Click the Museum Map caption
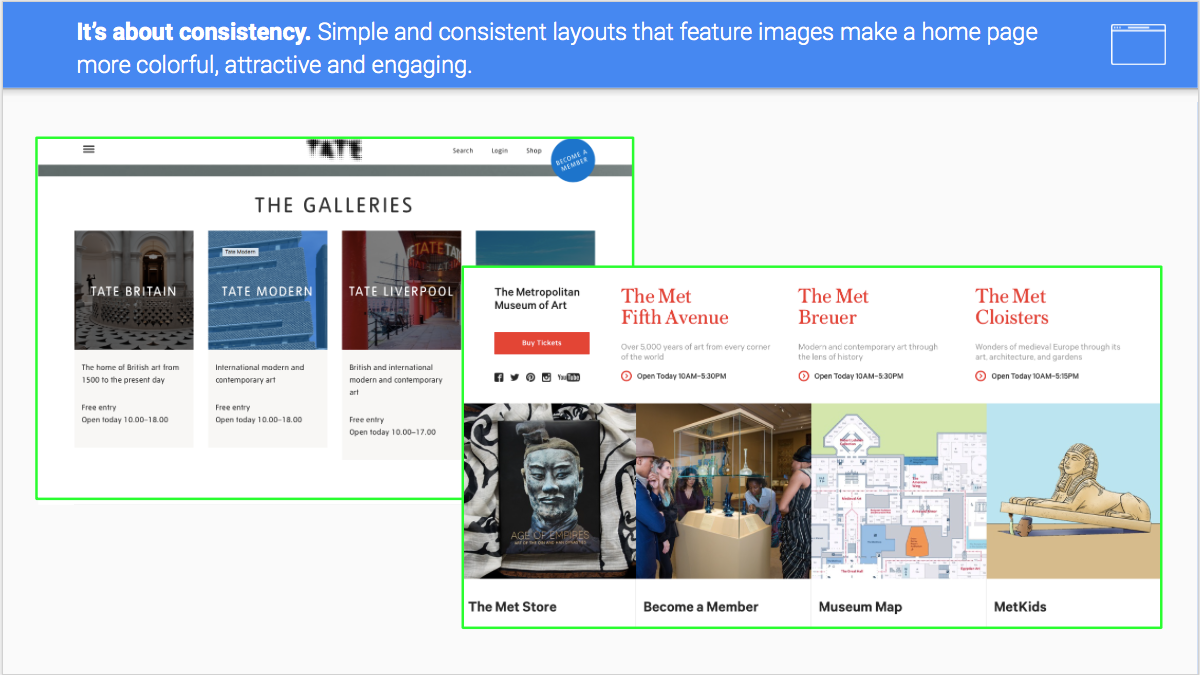 (860, 607)
